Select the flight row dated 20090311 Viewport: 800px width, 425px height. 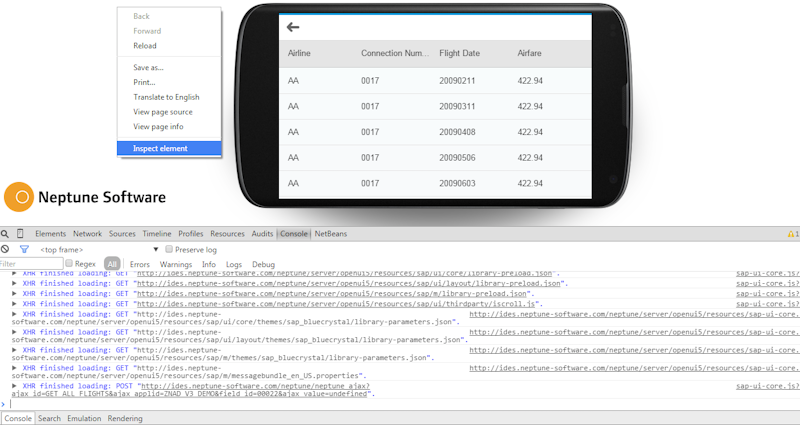435,106
